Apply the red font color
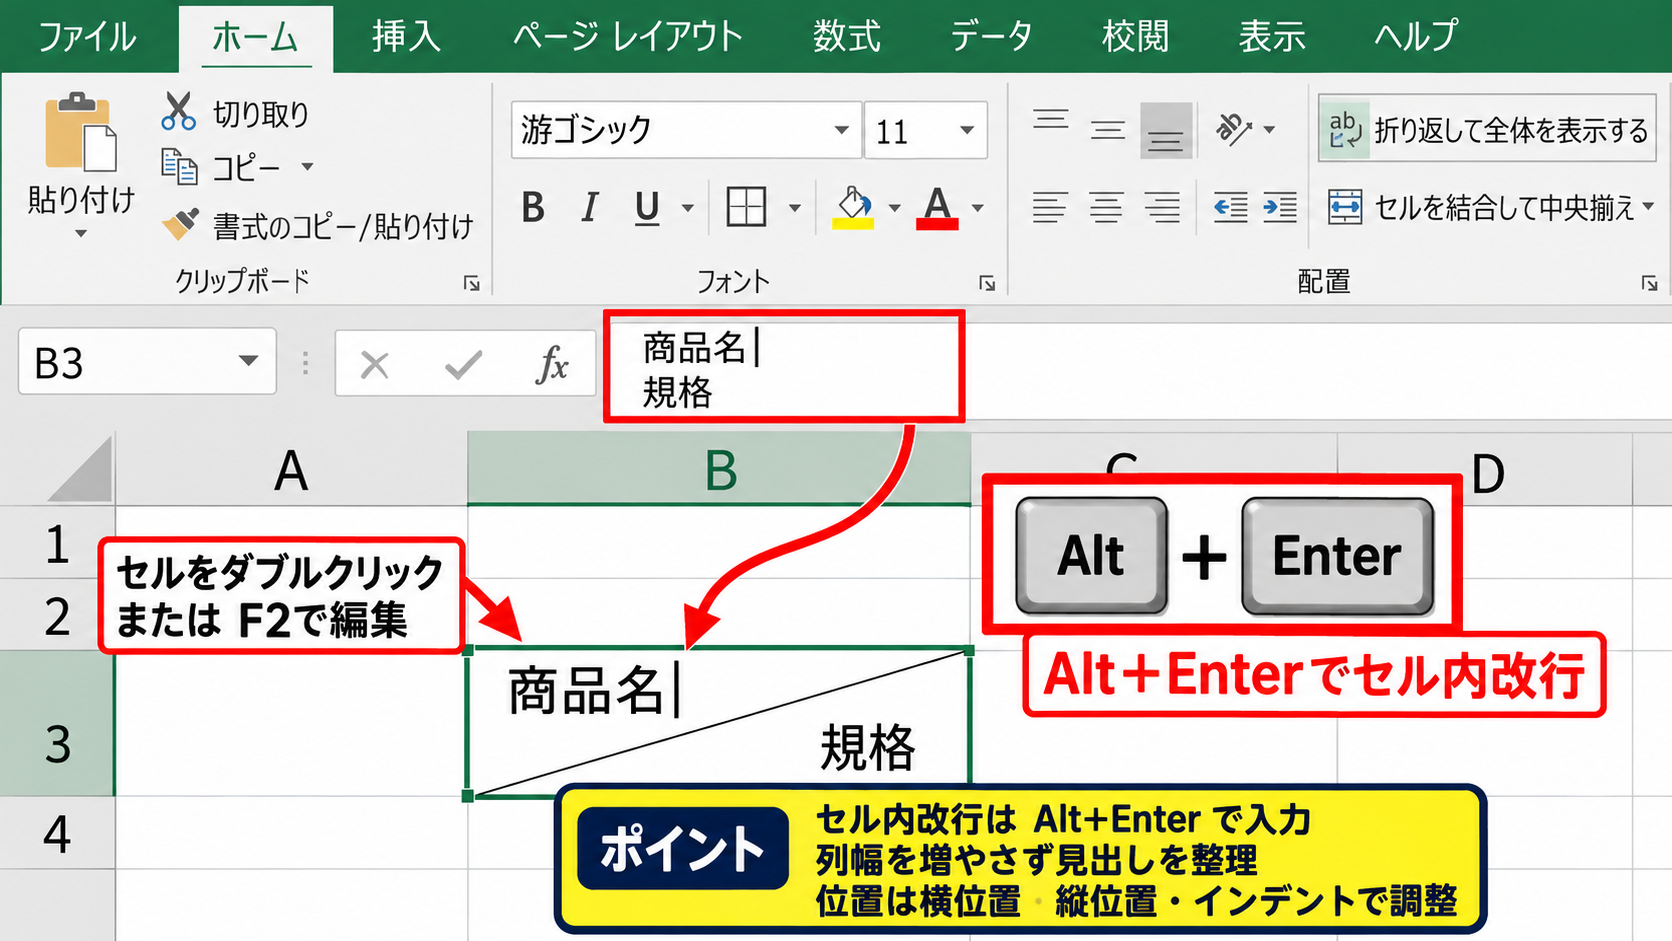Viewport: 1672px width, 941px height. click(937, 207)
